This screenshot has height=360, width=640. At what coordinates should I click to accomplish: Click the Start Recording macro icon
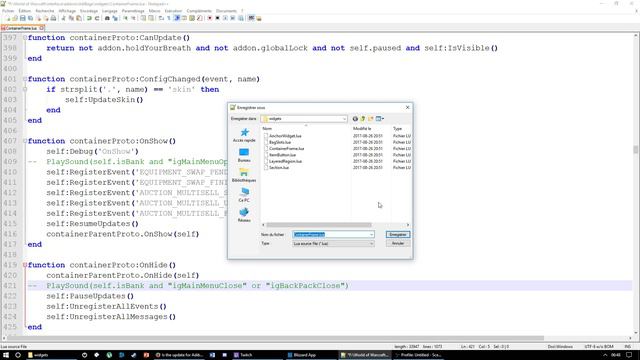click(x=210, y=18)
